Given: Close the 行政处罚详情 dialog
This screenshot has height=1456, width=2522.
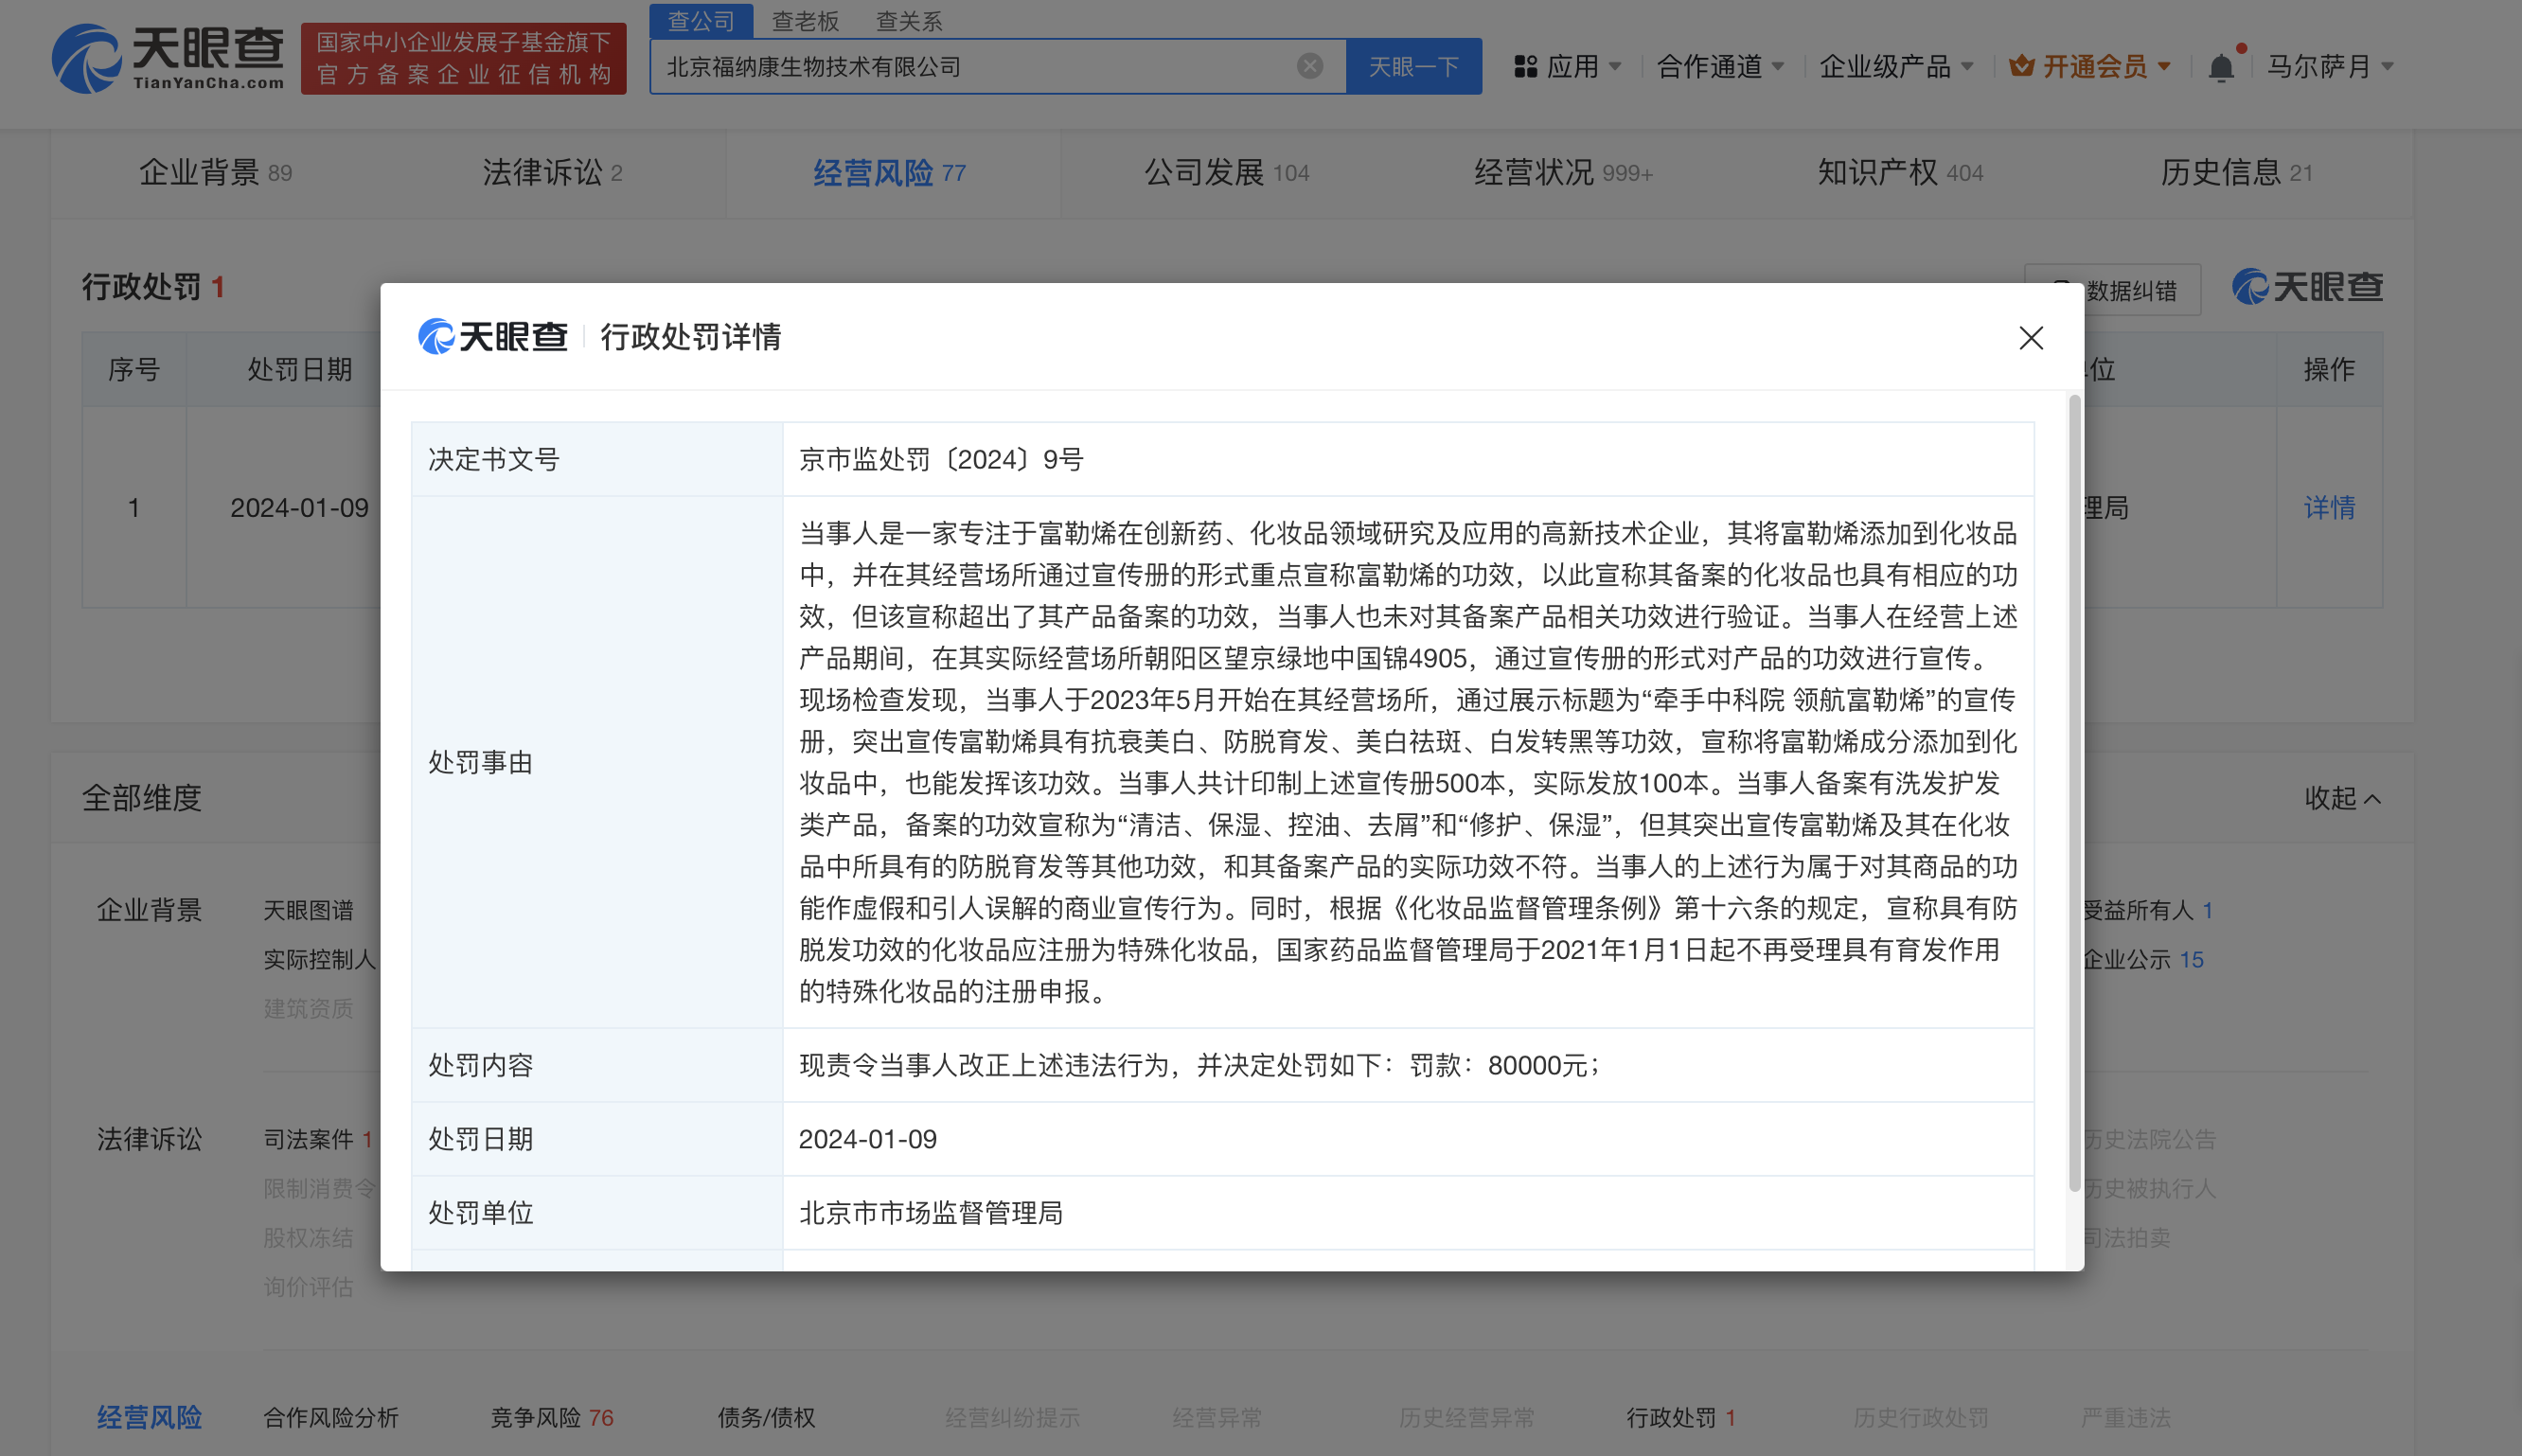Looking at the screenshot, I should 2031,338.
